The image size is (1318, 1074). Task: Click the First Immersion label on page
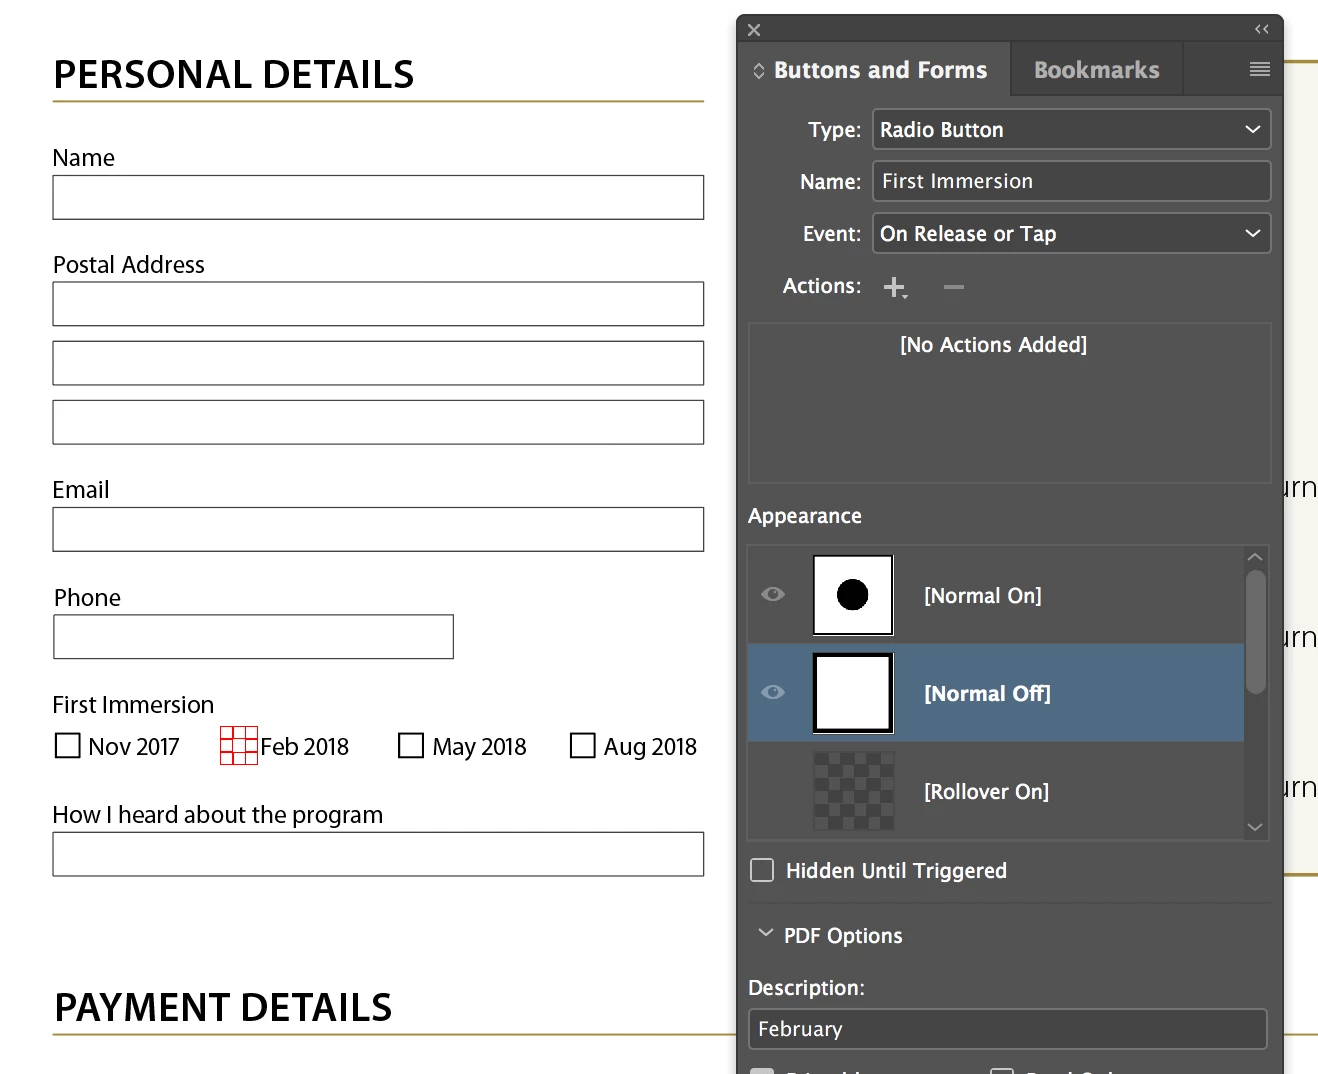(133, 705)
